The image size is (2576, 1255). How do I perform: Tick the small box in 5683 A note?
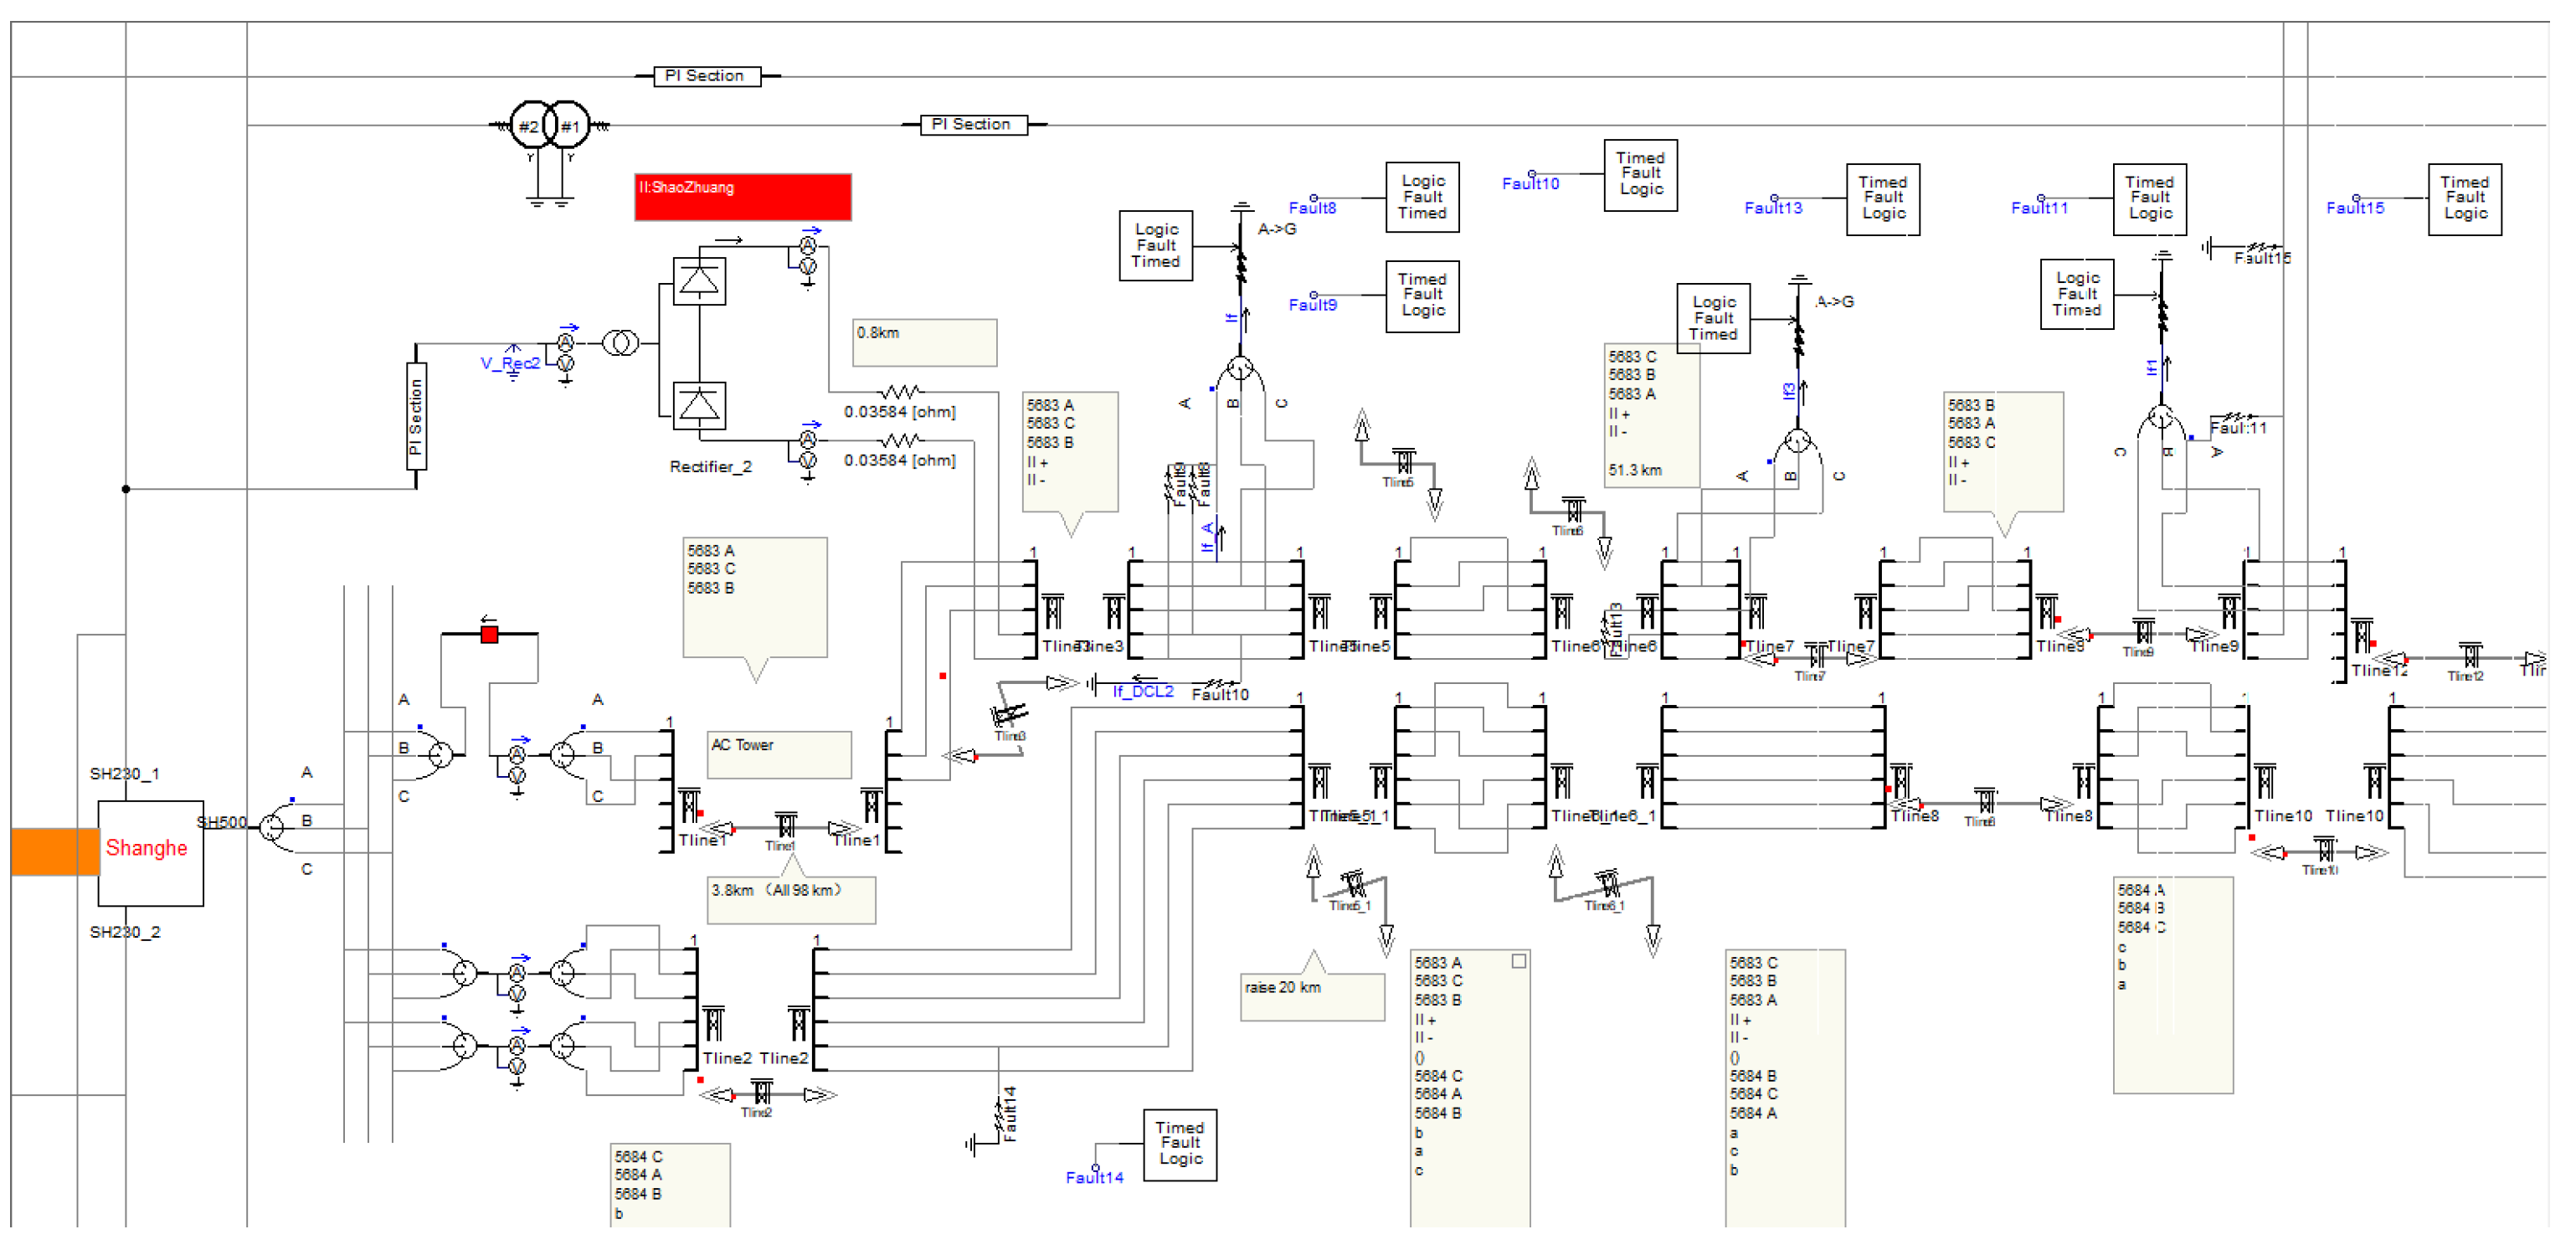(x=1518, y=961)
